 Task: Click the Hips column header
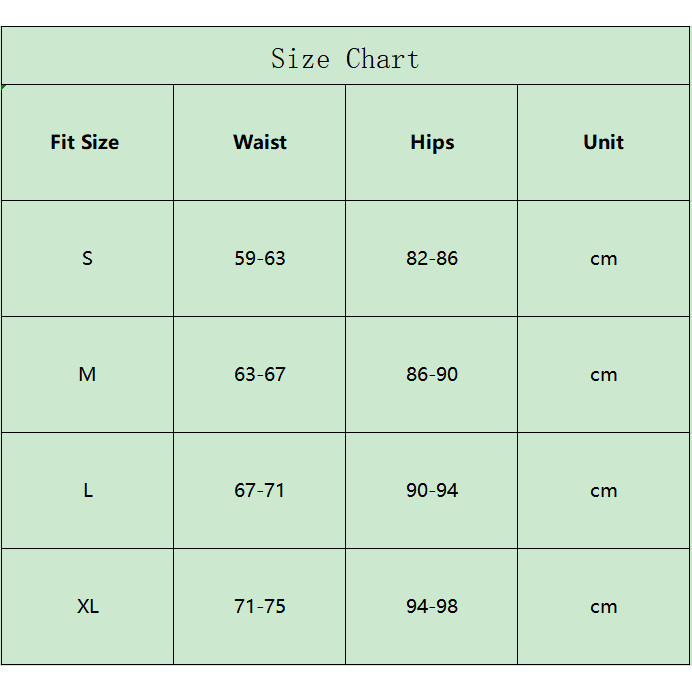[432, 142]
